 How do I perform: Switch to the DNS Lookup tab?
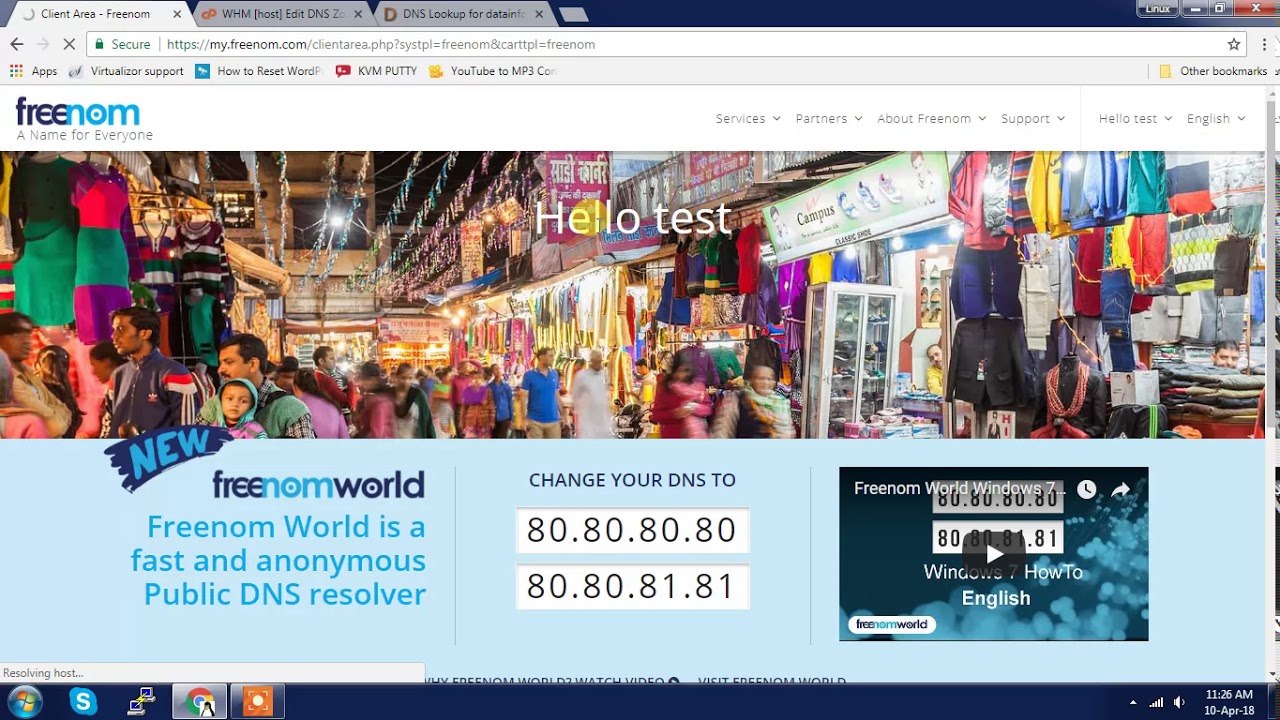(x=465, y=14)
